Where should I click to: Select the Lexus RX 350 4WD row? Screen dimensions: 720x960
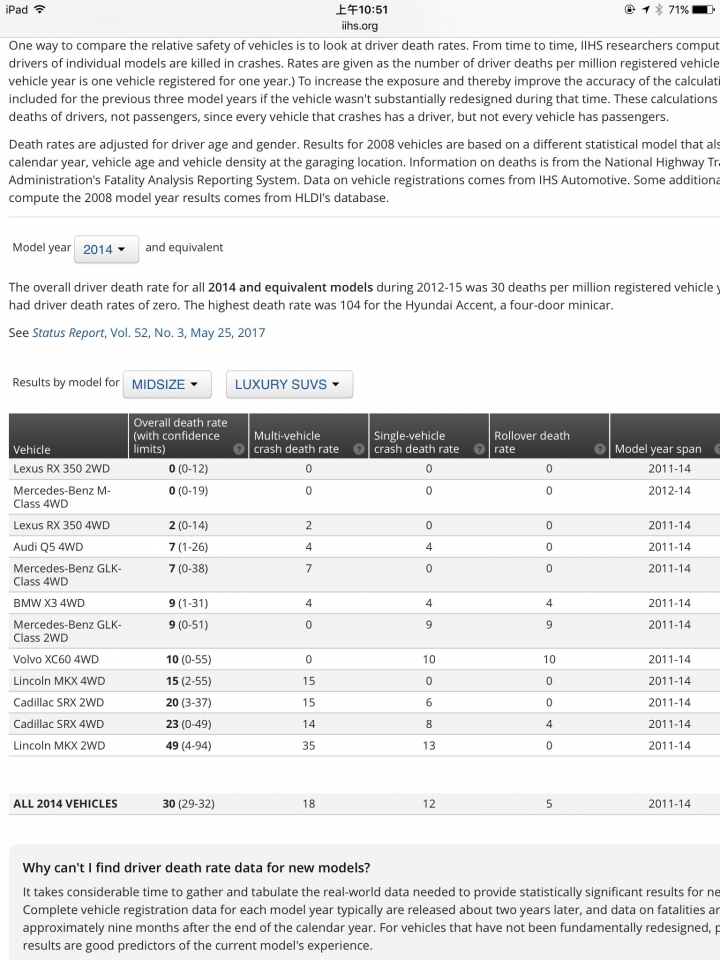click(x=364, y=525)
